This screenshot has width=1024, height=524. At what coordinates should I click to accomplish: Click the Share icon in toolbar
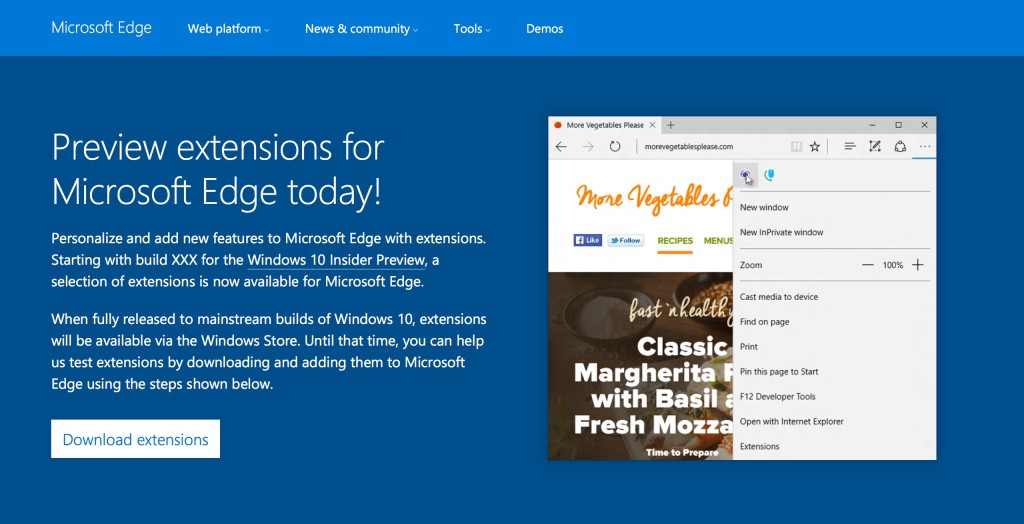901,146
